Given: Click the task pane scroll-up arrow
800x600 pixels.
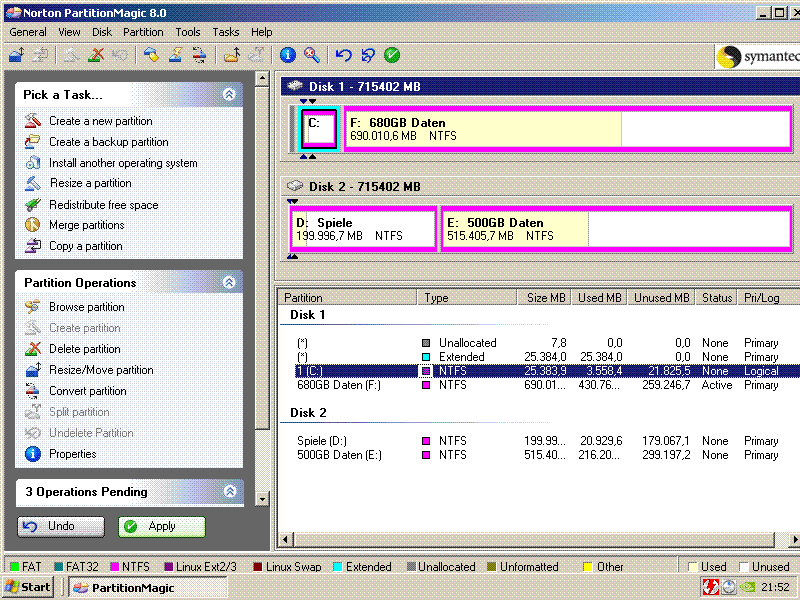Looking at the screenshot, I should click(x=262, y=79).
